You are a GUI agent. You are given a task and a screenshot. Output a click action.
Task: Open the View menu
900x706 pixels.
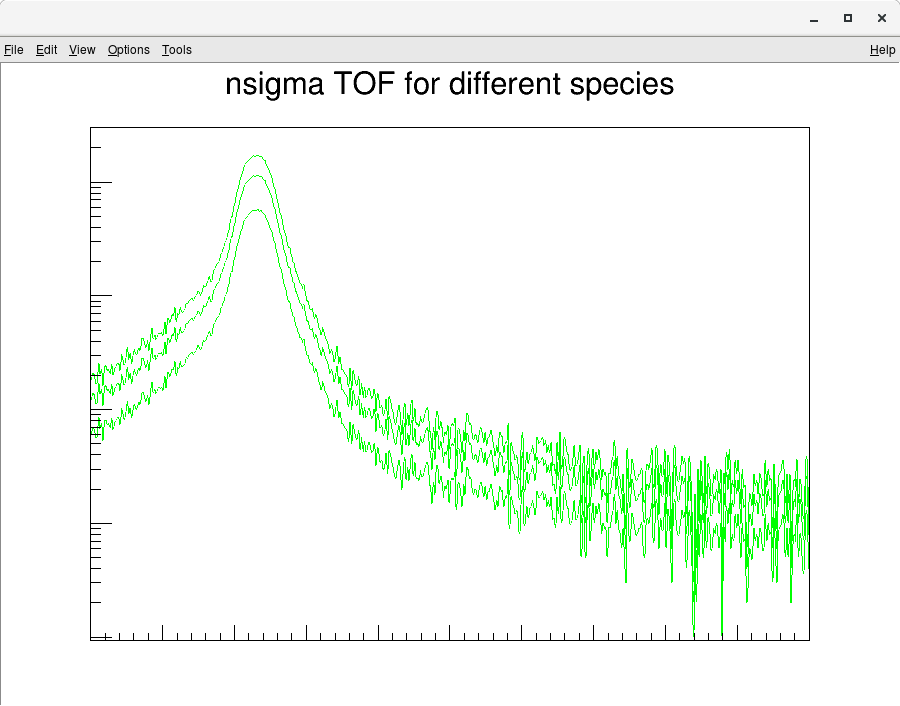81,49
